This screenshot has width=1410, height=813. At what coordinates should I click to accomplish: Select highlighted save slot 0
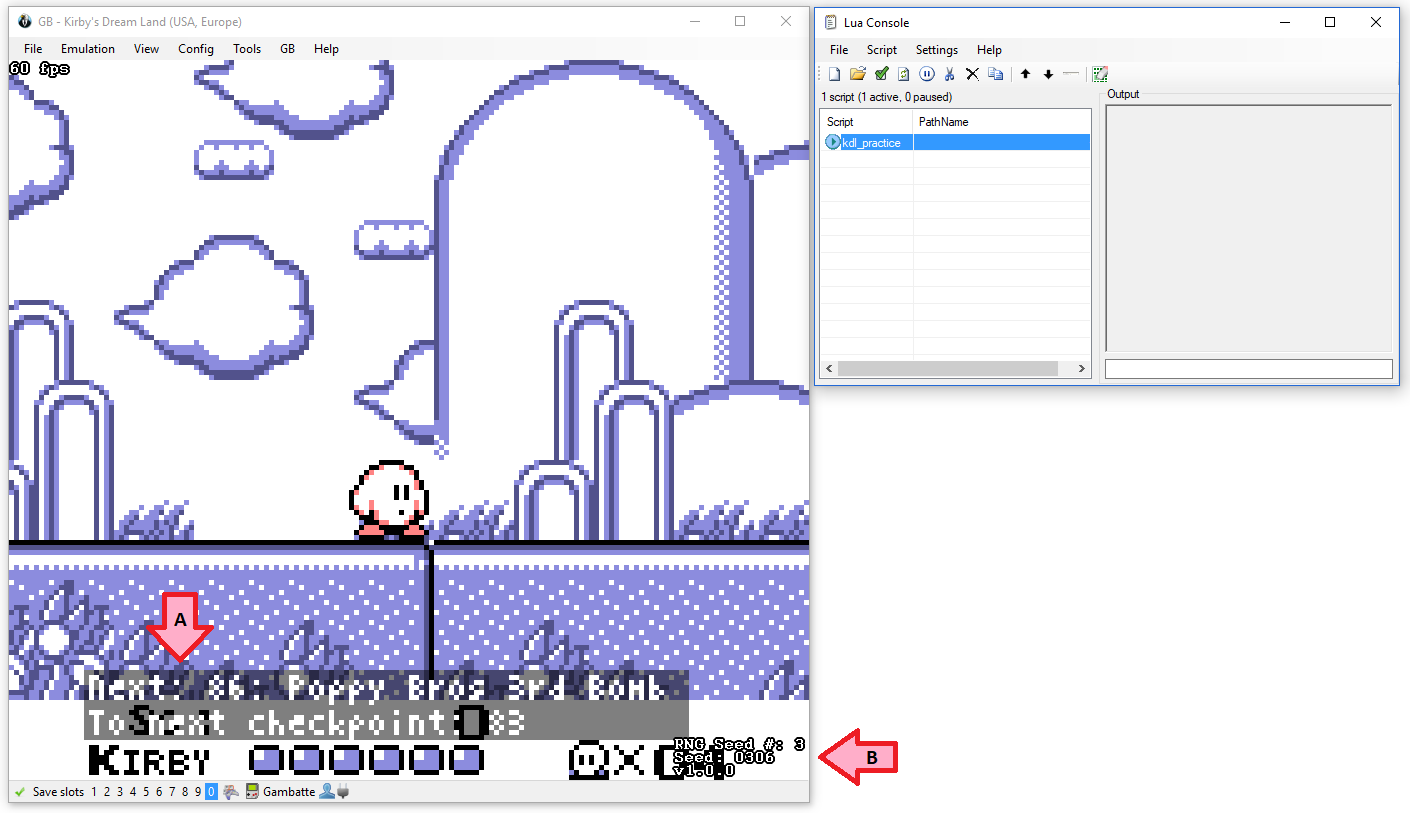pos(211,792)
